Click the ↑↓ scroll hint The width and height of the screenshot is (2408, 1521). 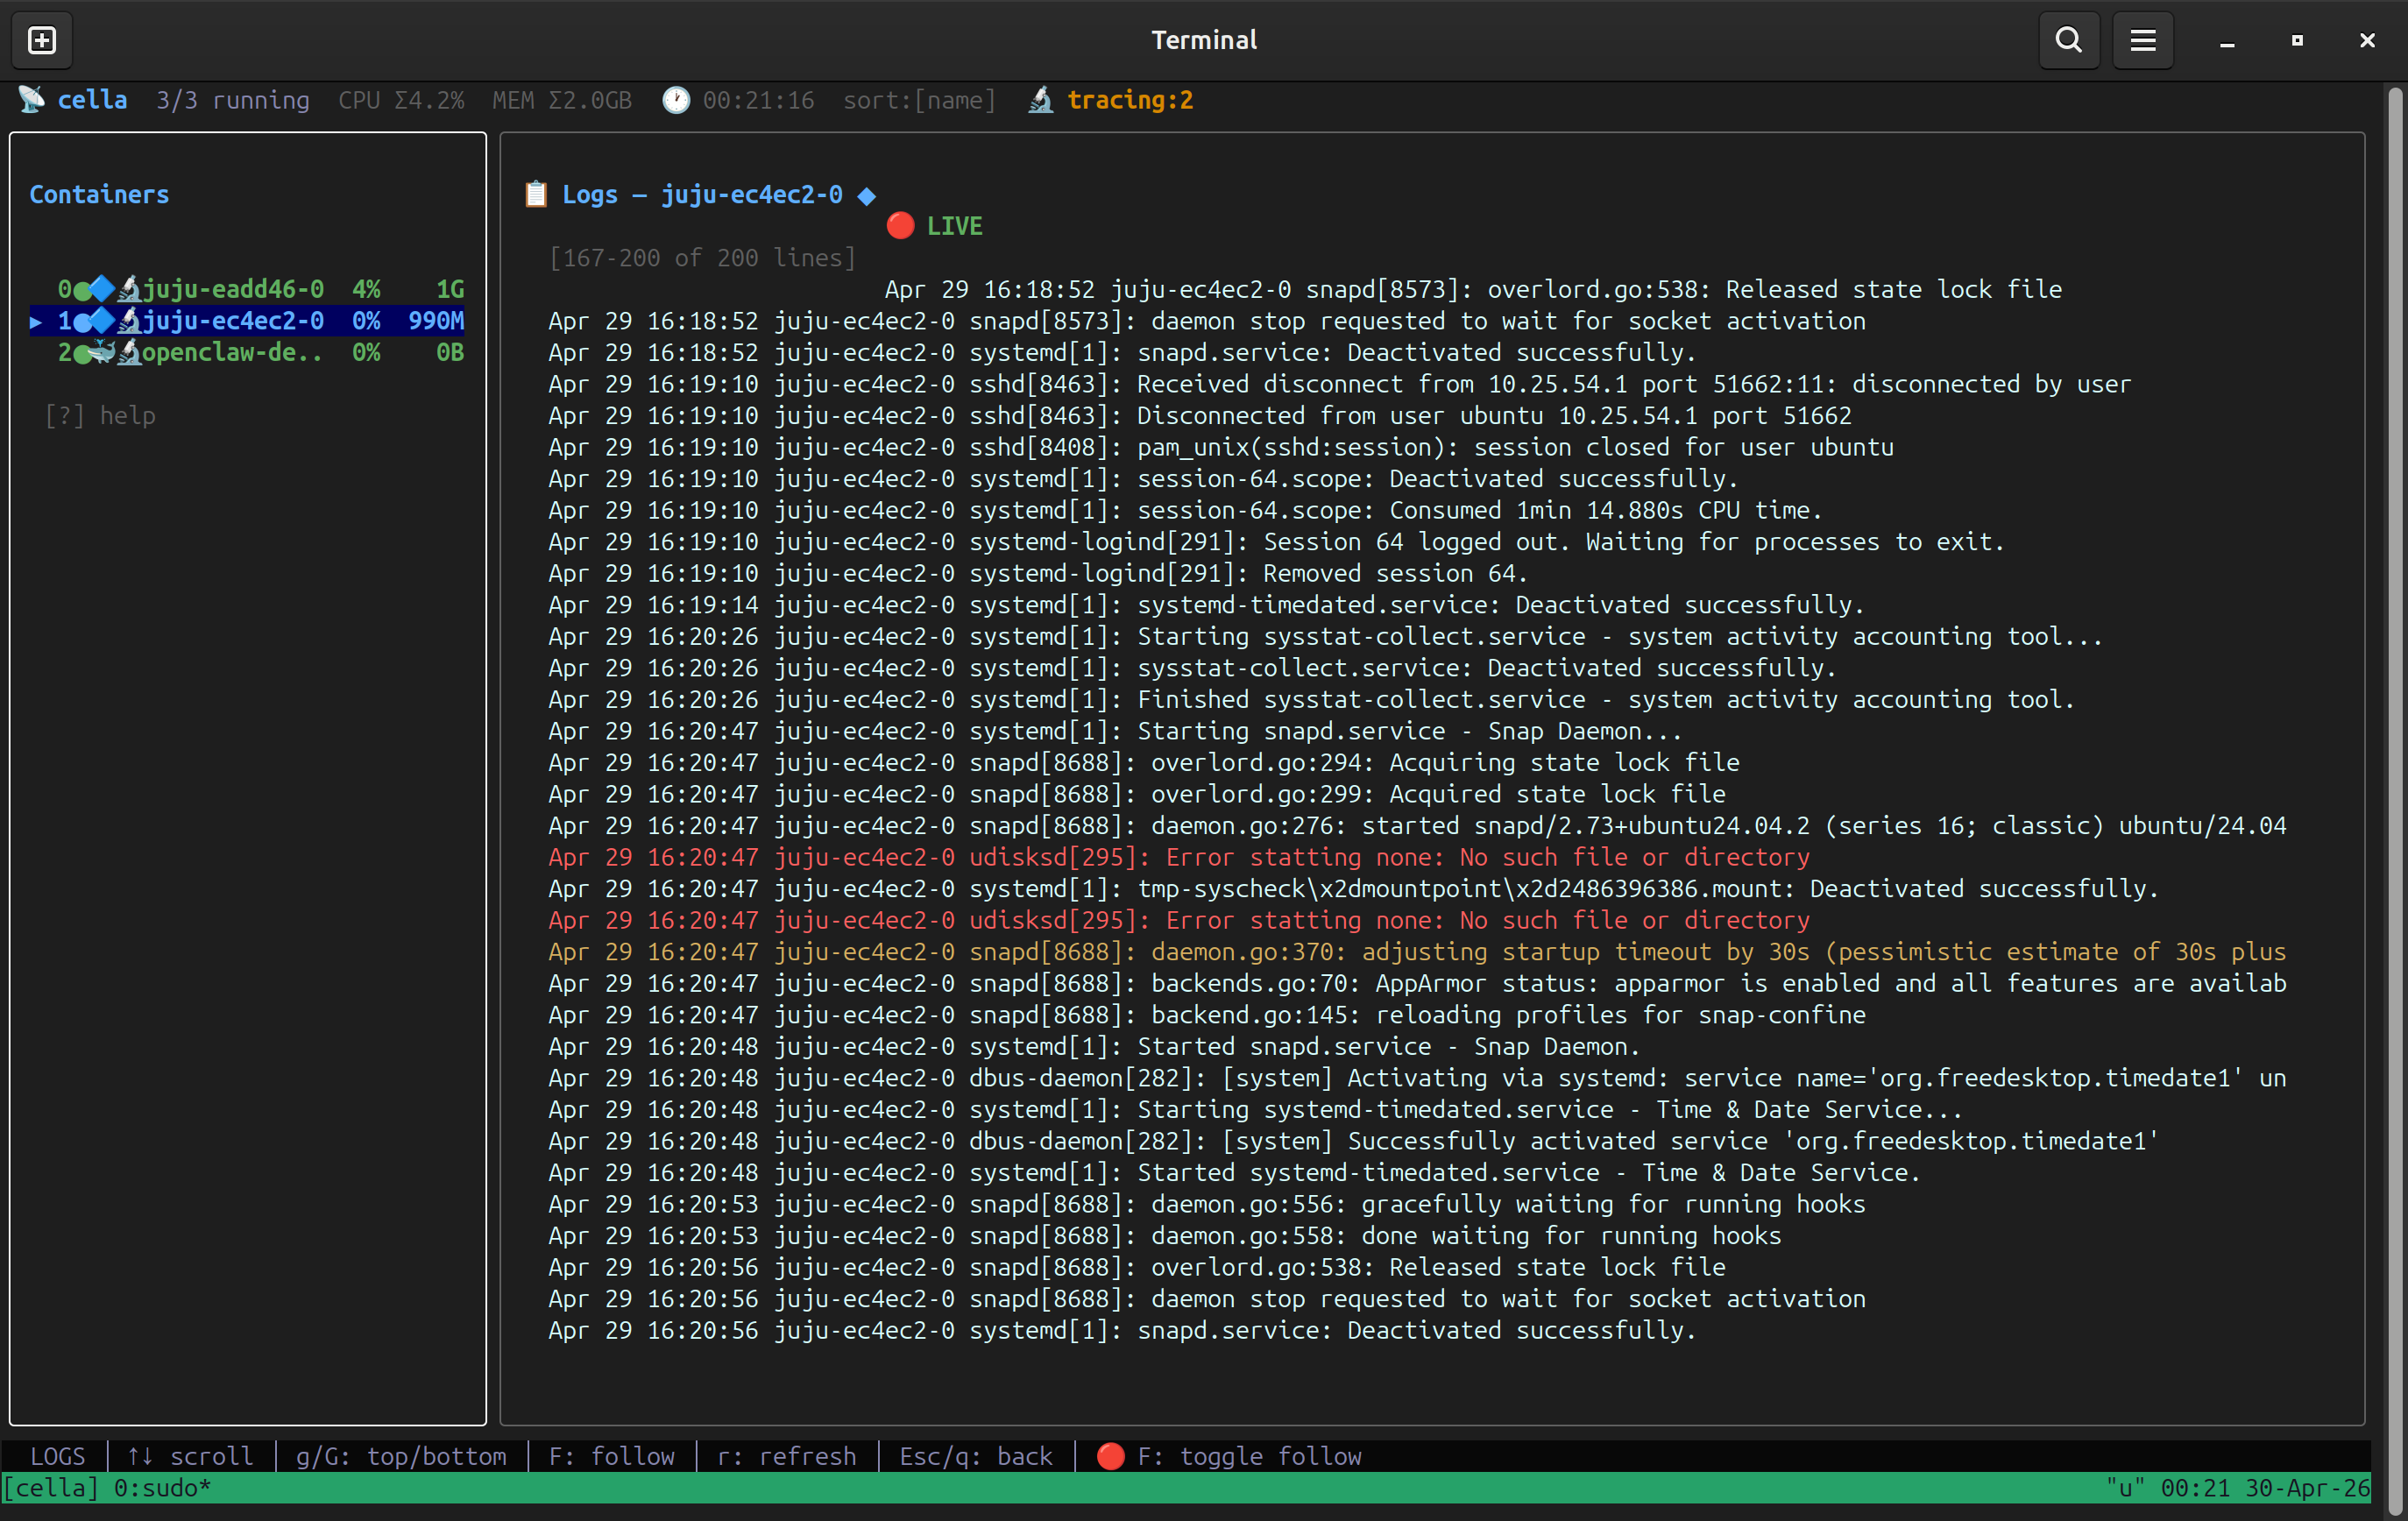pyautogui.click(x=190, y=1456)
